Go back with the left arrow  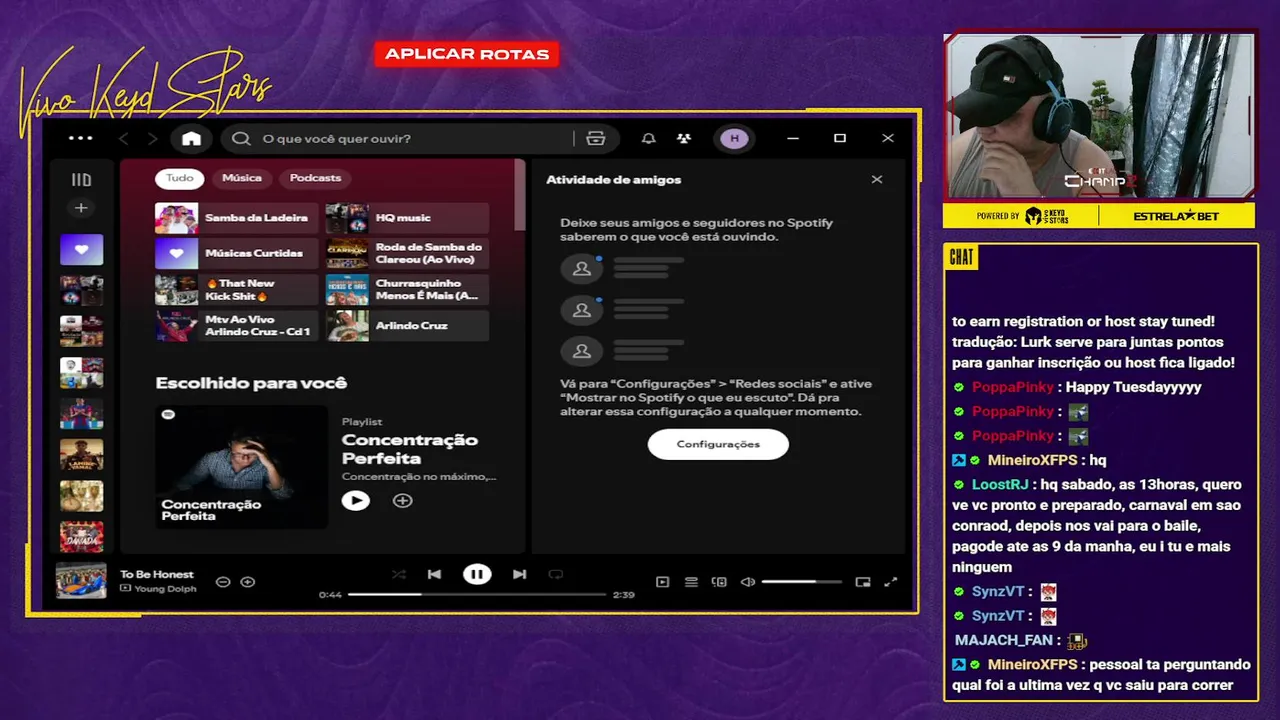[x=124, y=138]
